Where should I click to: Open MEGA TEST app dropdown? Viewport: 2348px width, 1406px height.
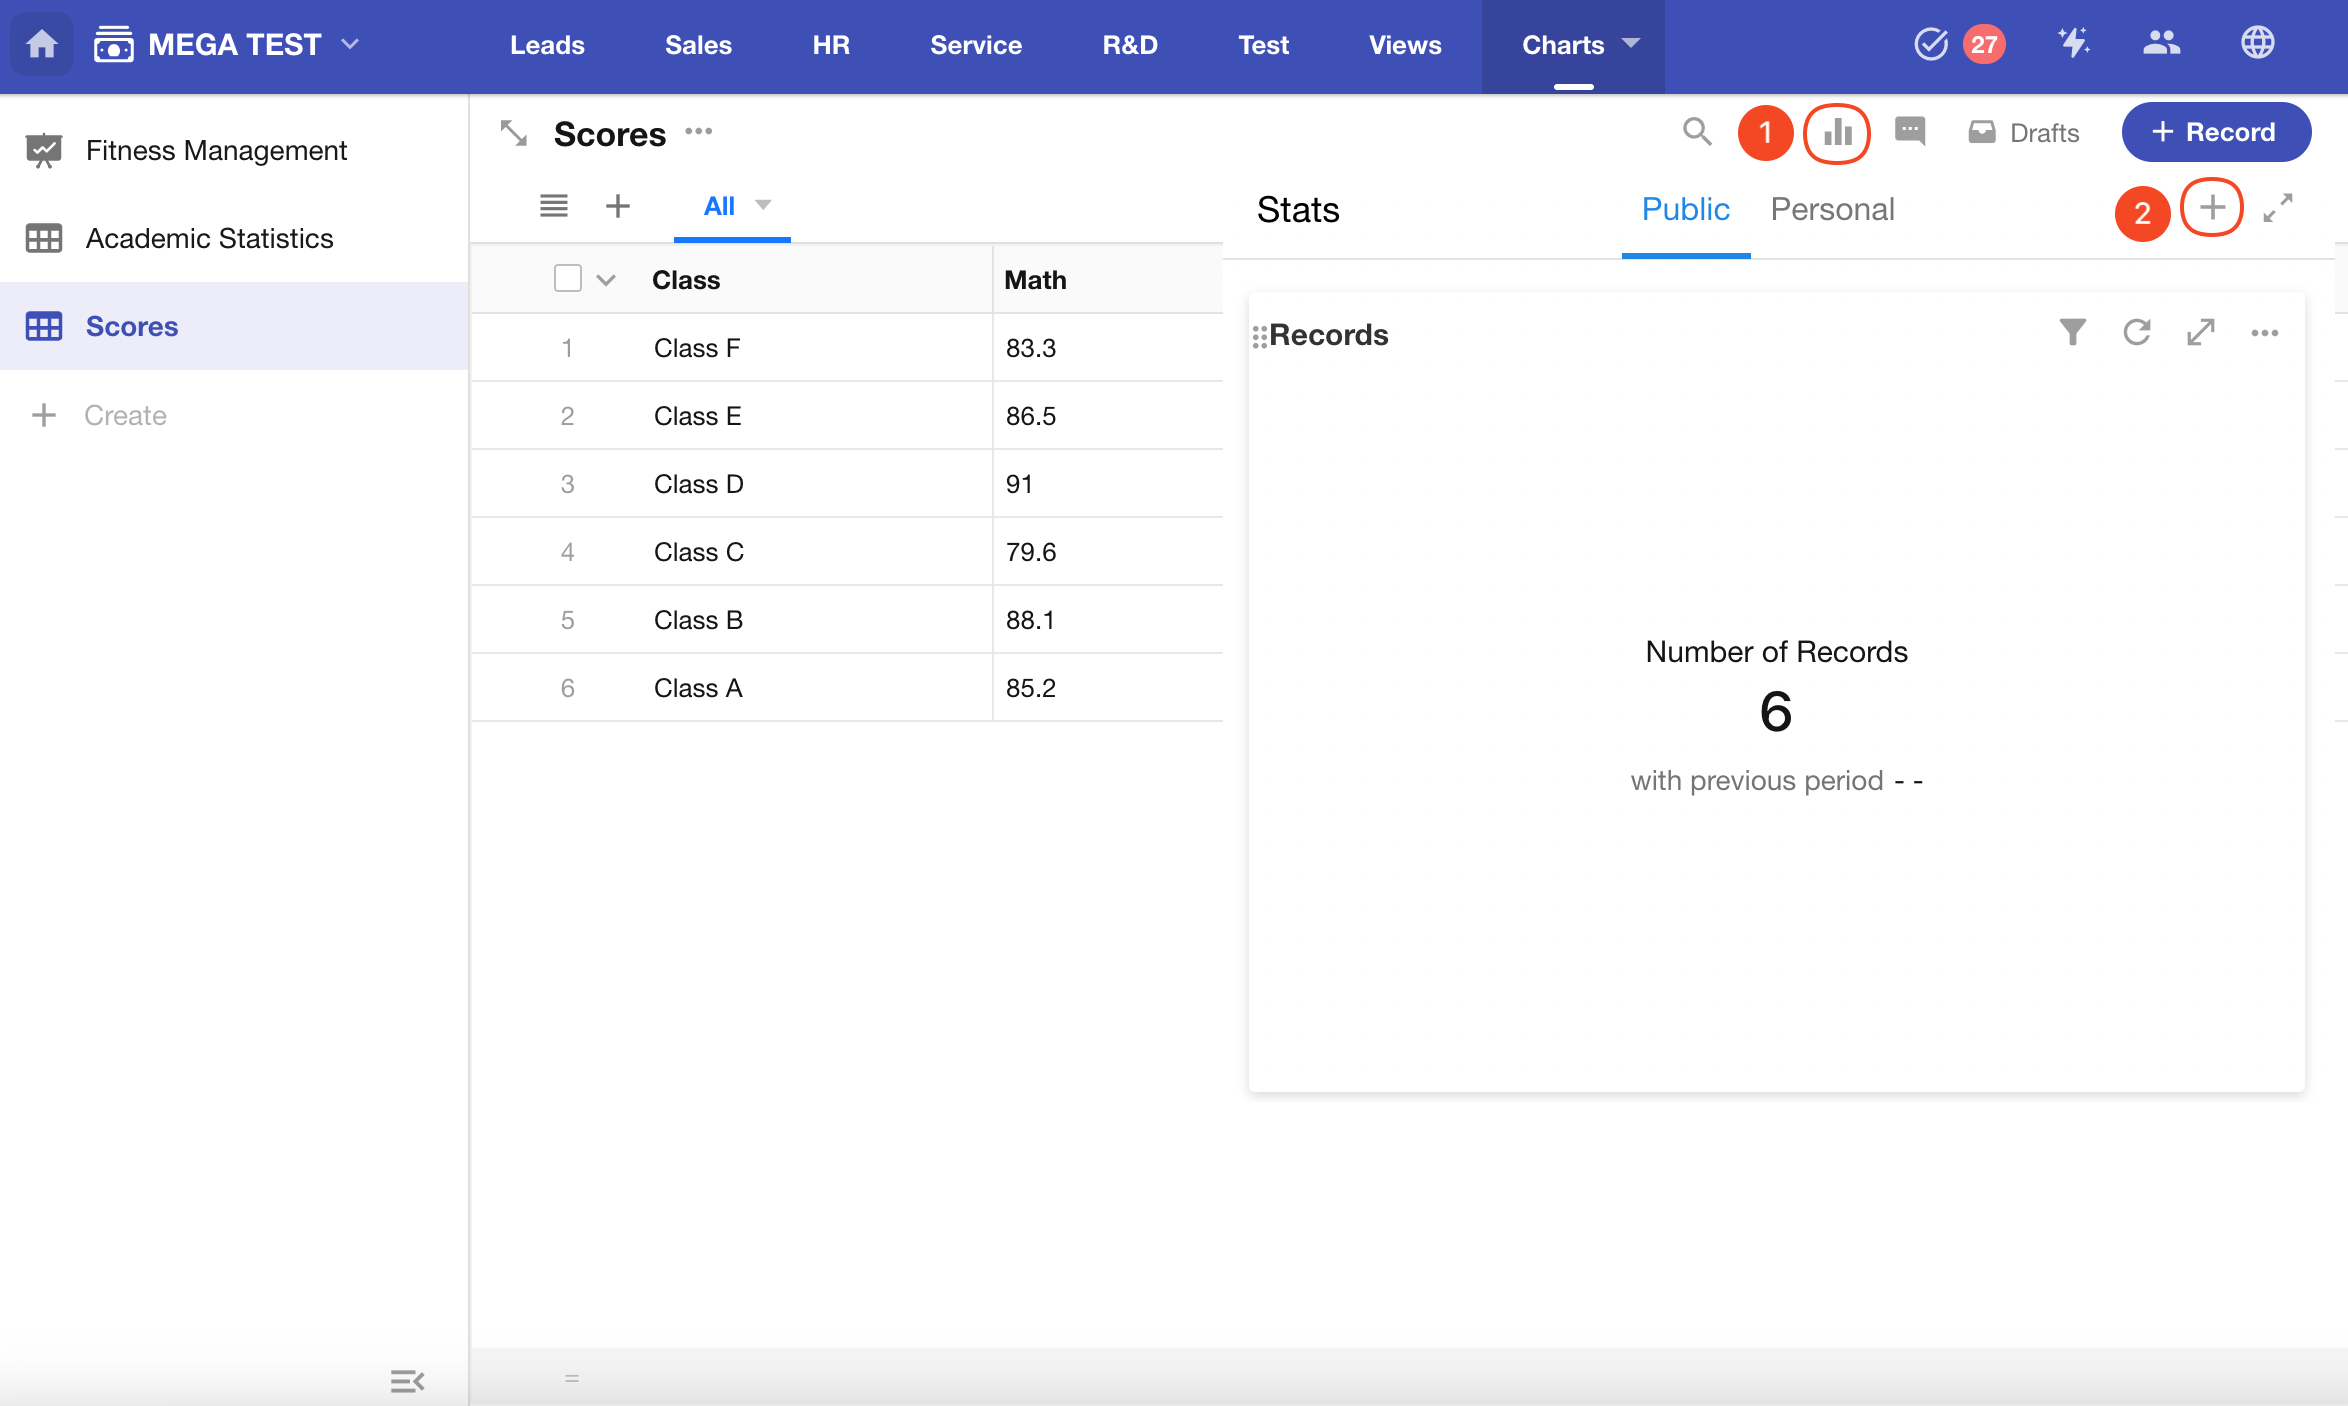coord(350,44)
